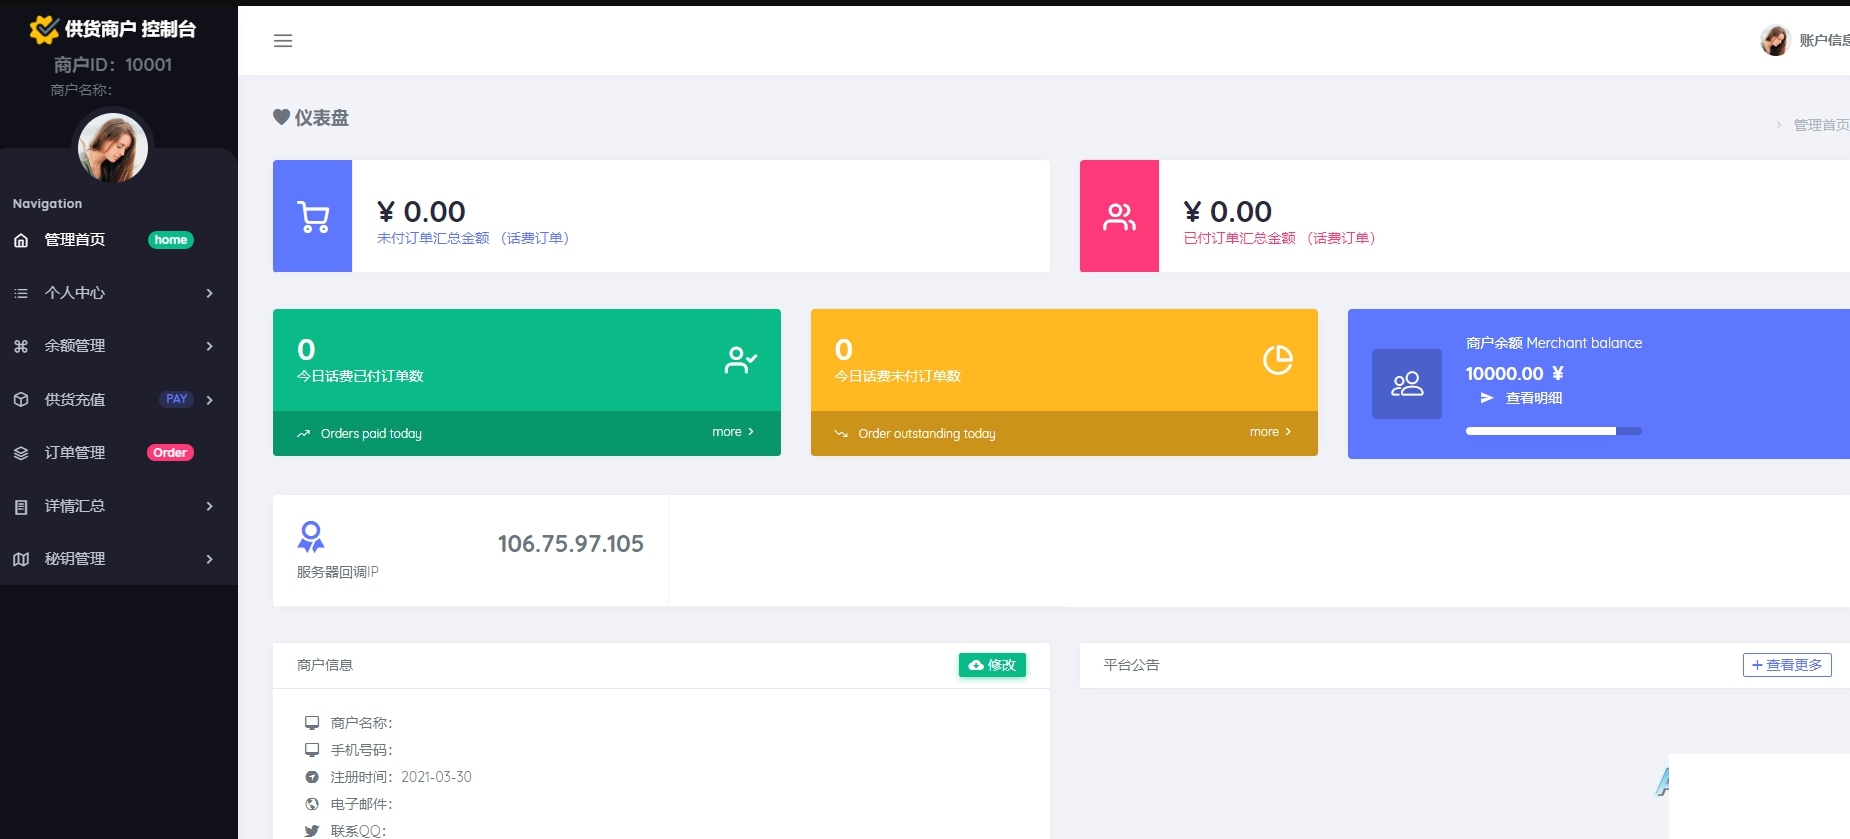Click the merchant balance progress bar
Viewport: 1850px width, 839px height.
[x=1554, y=431]
